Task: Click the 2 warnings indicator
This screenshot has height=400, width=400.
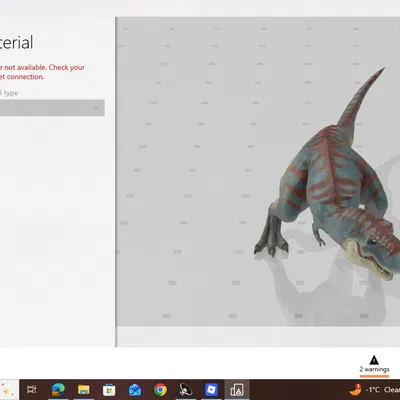Action: 374,365
